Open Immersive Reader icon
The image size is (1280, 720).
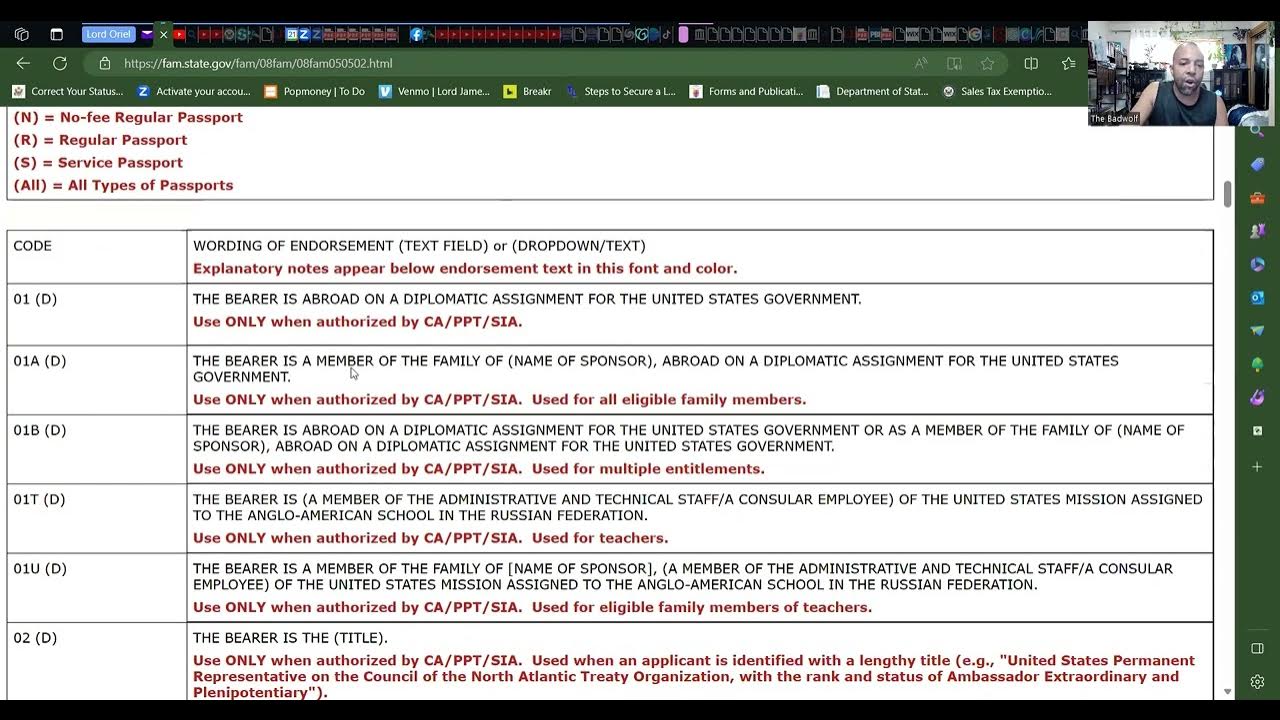[954, 63]
